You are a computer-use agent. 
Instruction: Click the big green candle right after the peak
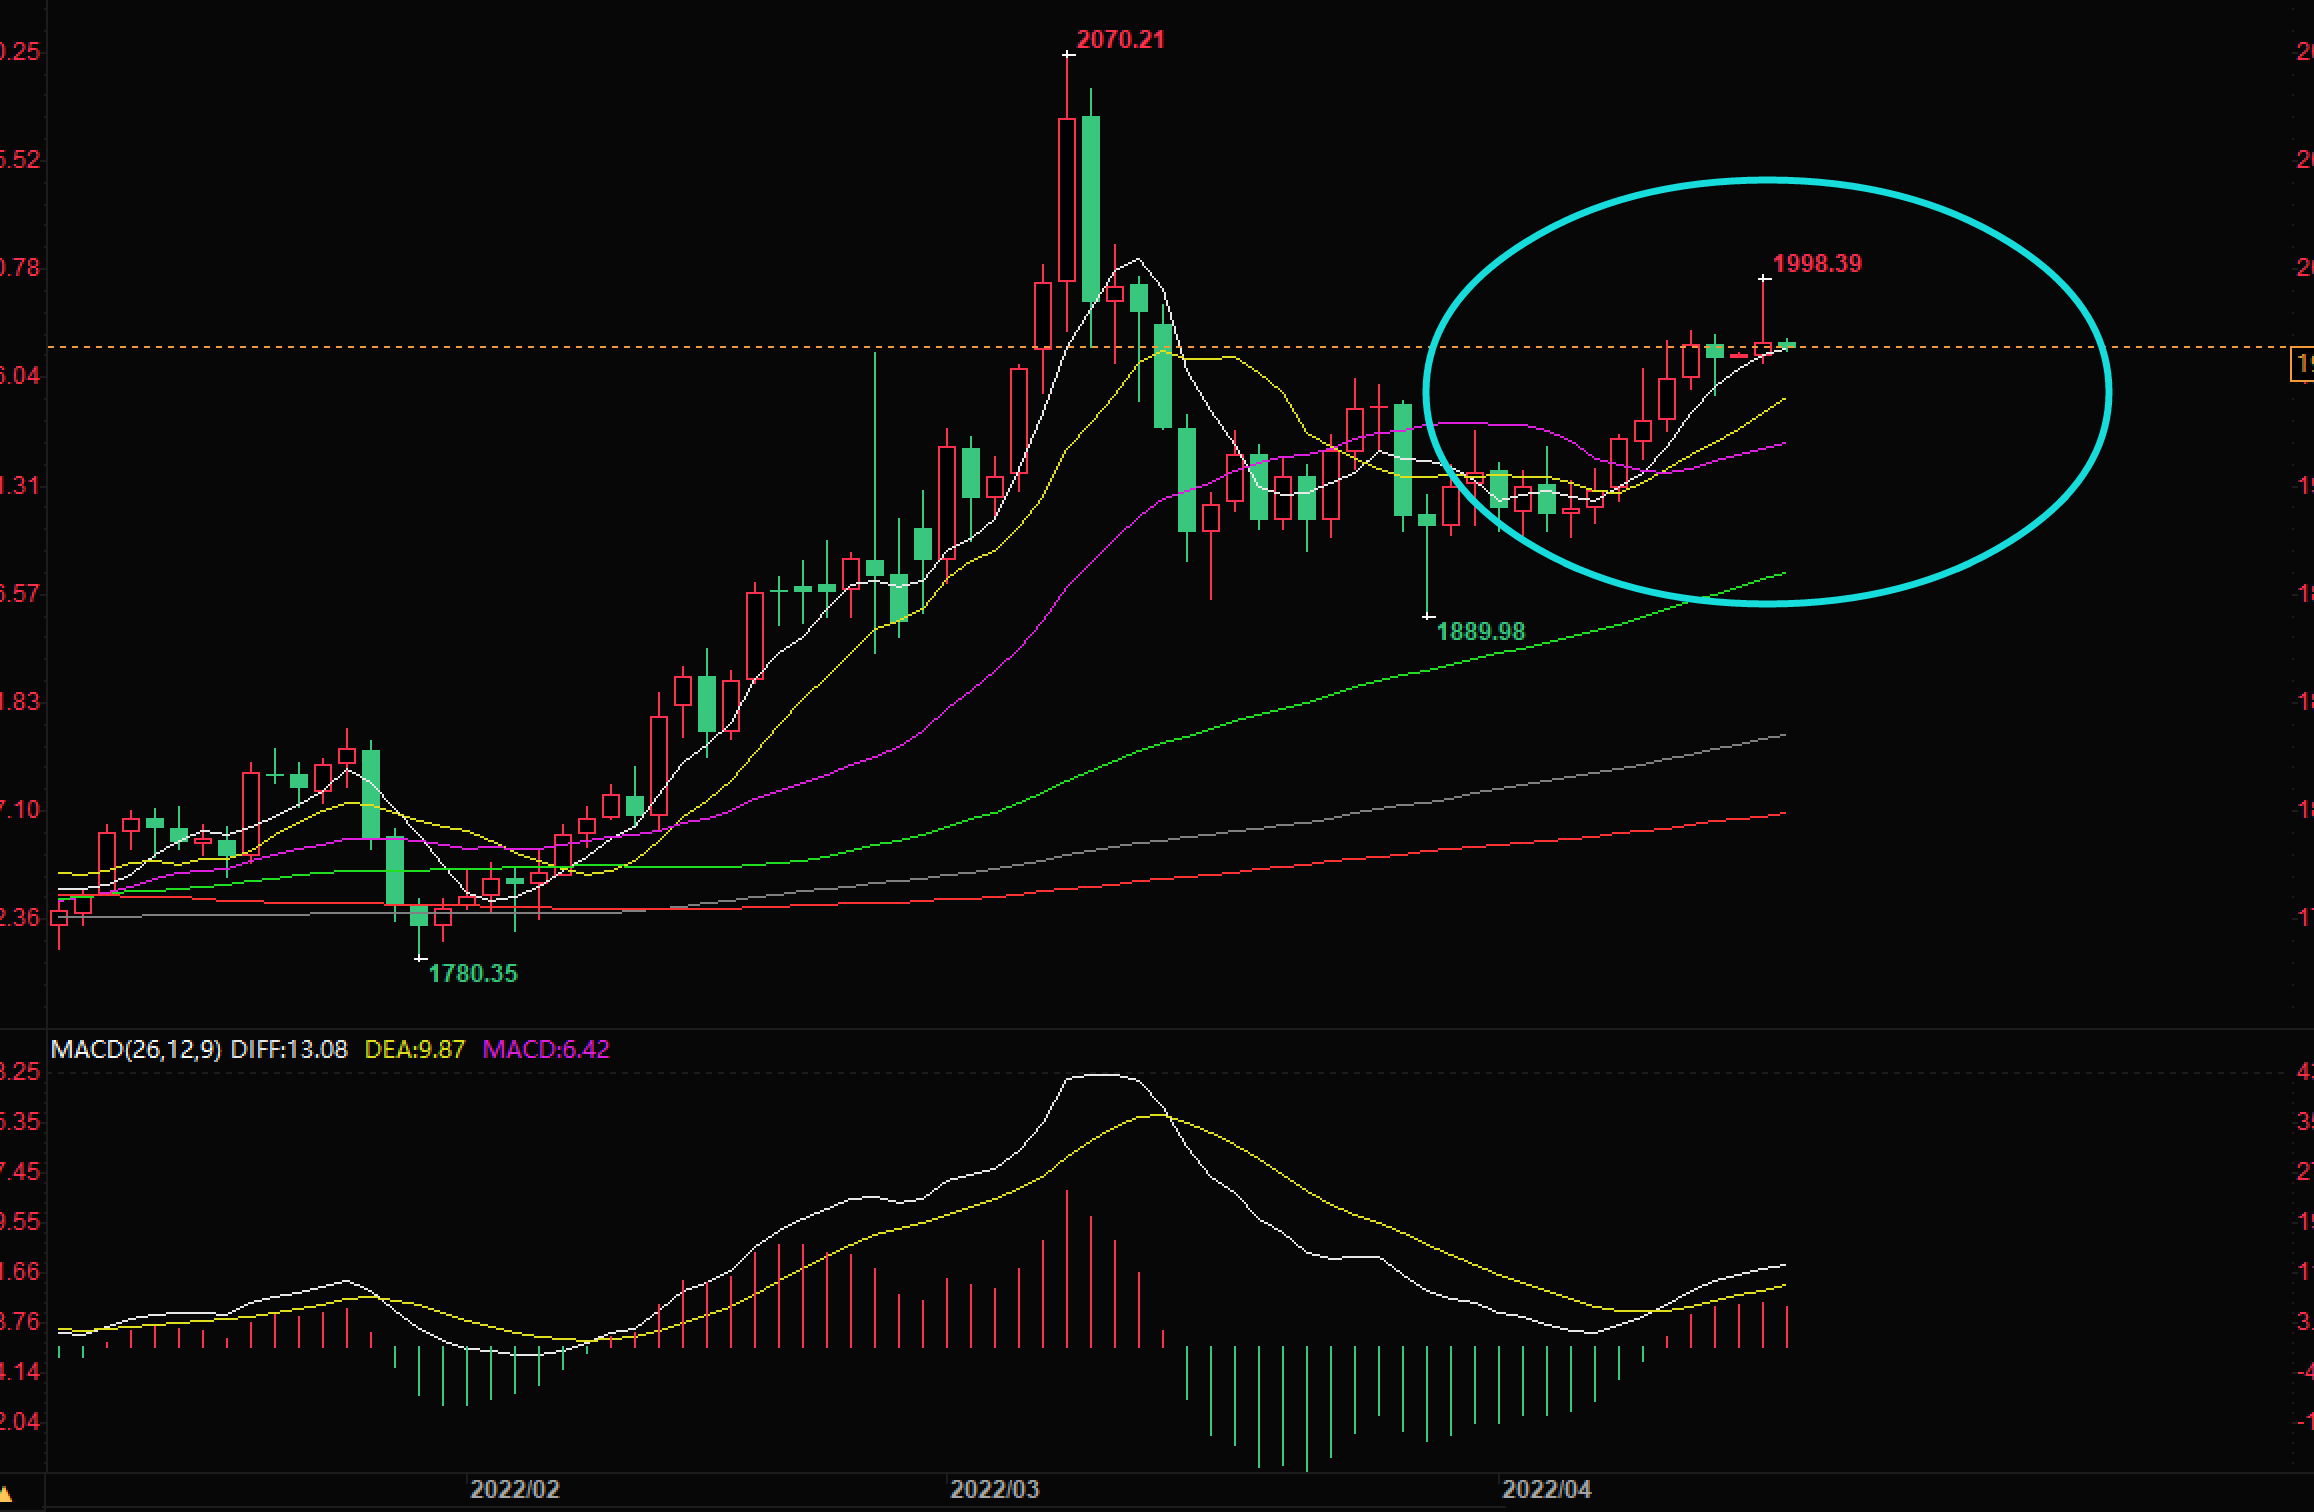tap(1091, 208)
